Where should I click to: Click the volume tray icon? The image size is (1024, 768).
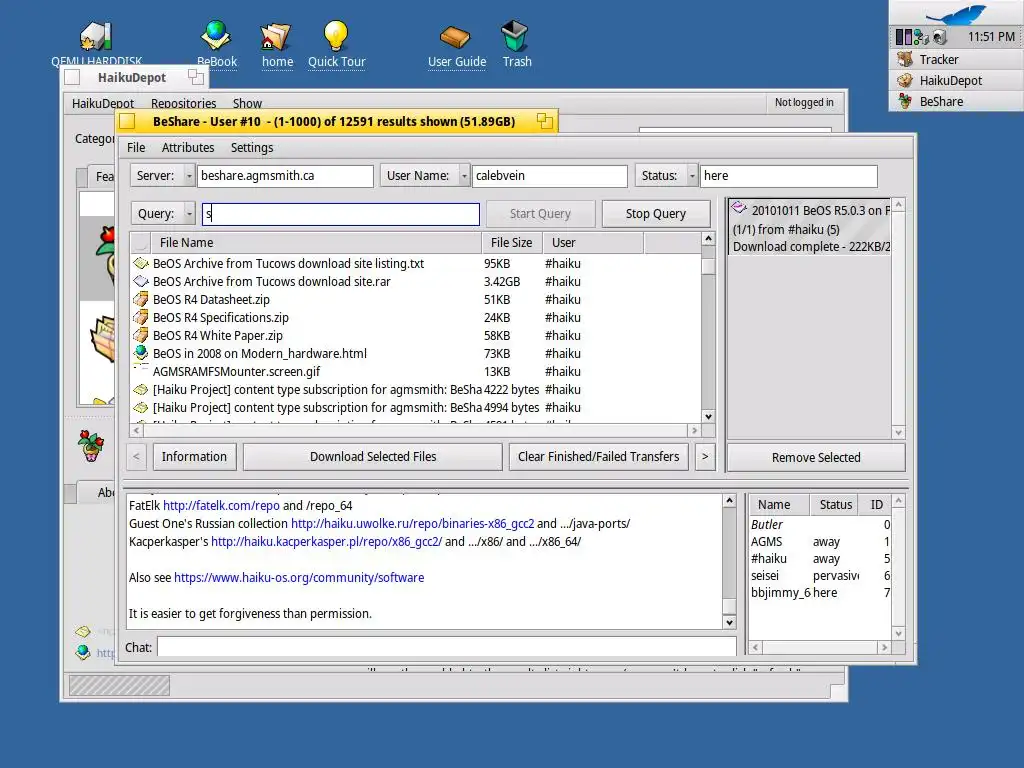[939, 37]
